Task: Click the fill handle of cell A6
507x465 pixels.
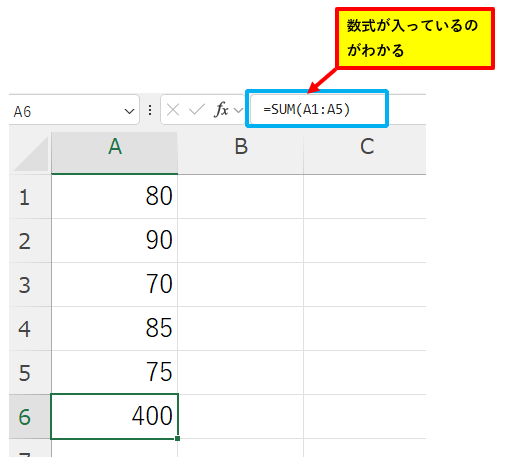Action: pos(177,438)
